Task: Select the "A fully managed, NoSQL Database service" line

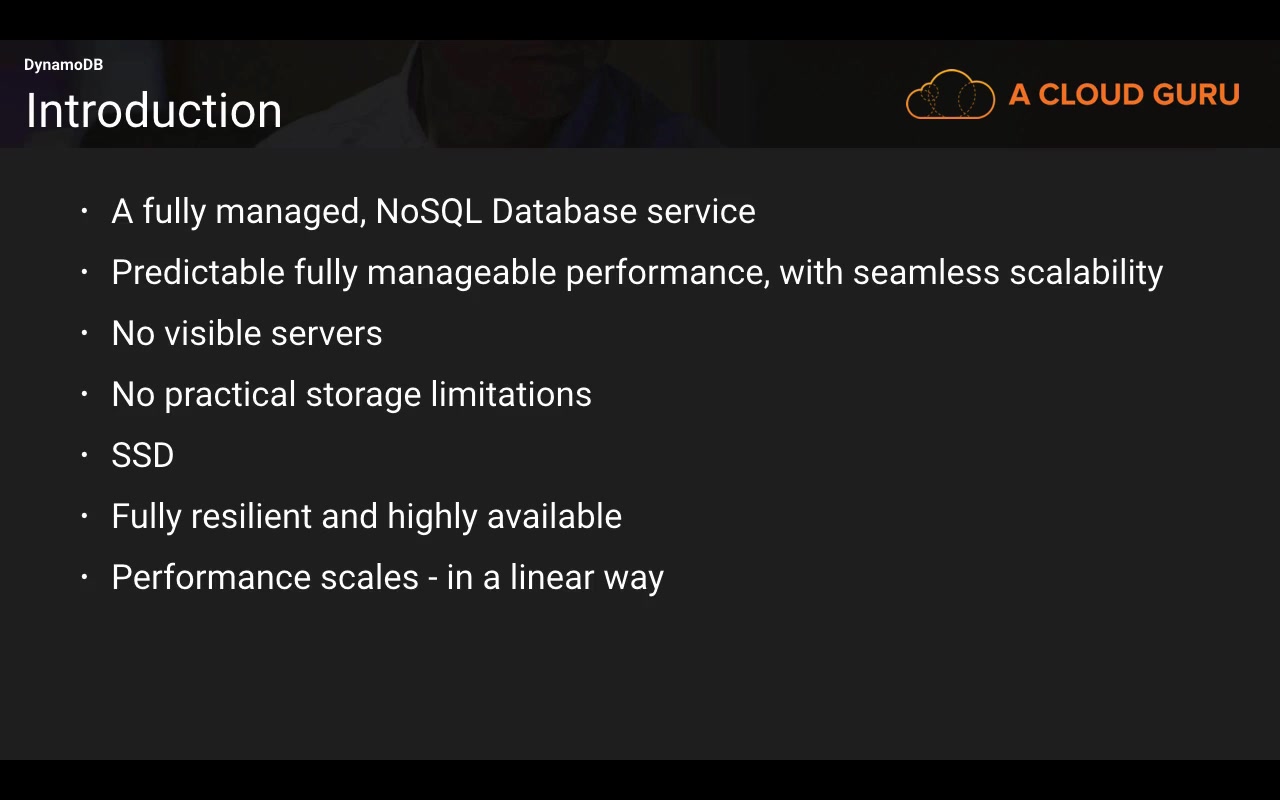Action: click(433, 211)
